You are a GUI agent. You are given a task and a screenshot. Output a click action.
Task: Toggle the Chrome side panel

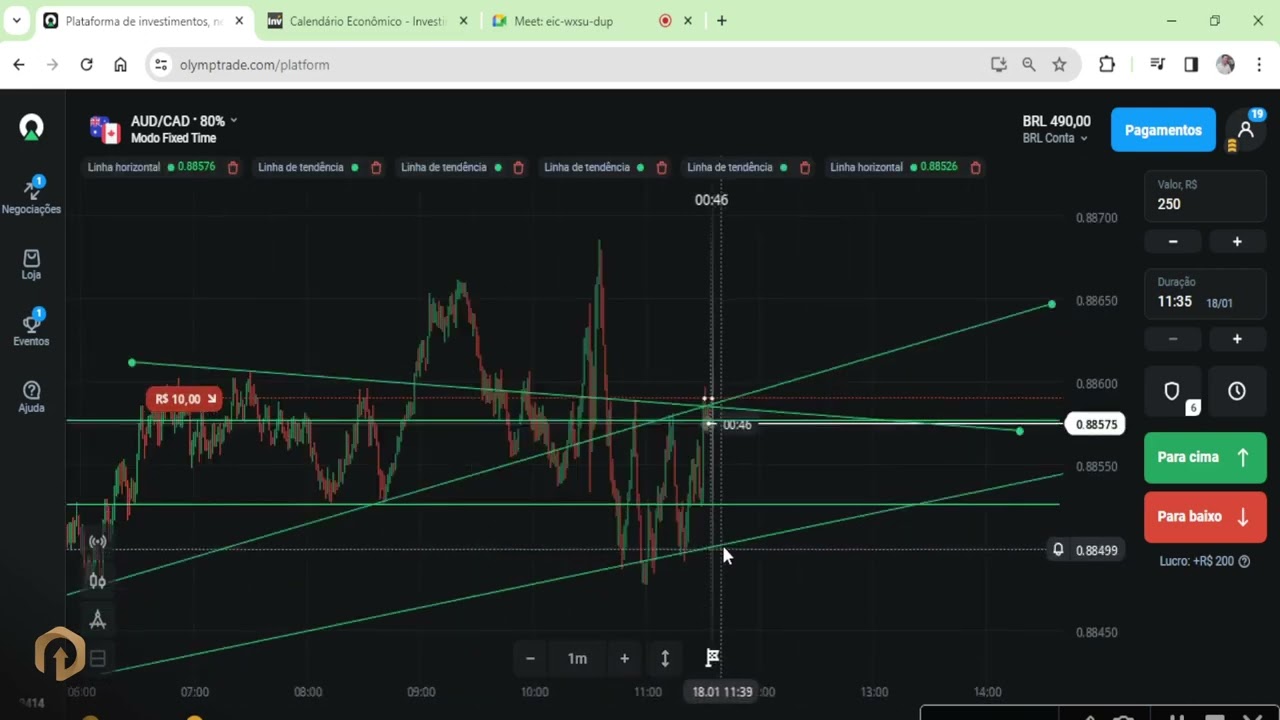[1191, 65]
